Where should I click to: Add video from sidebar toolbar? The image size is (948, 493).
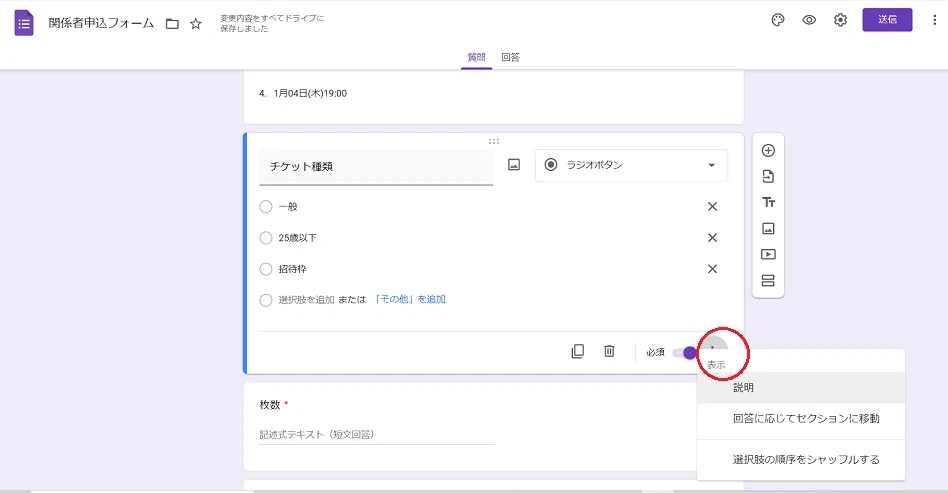(768, 255)
